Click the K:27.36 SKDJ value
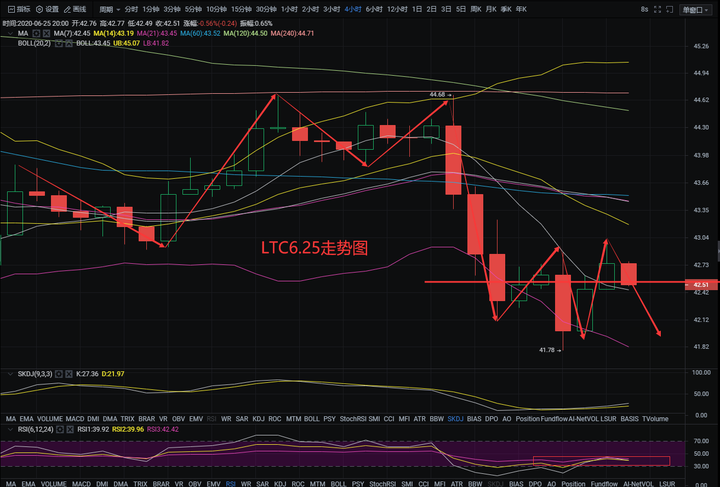 87,374
